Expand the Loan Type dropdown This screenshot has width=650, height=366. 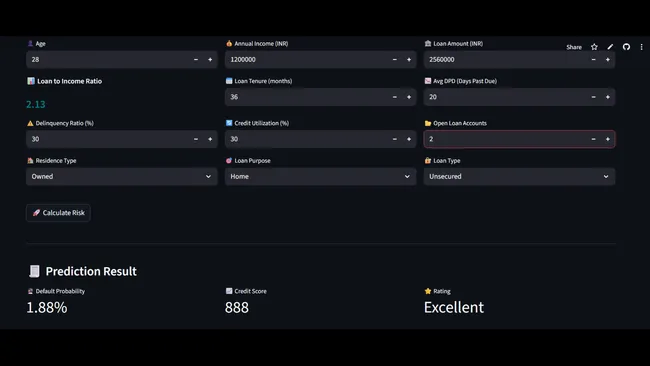click(519, 177)
